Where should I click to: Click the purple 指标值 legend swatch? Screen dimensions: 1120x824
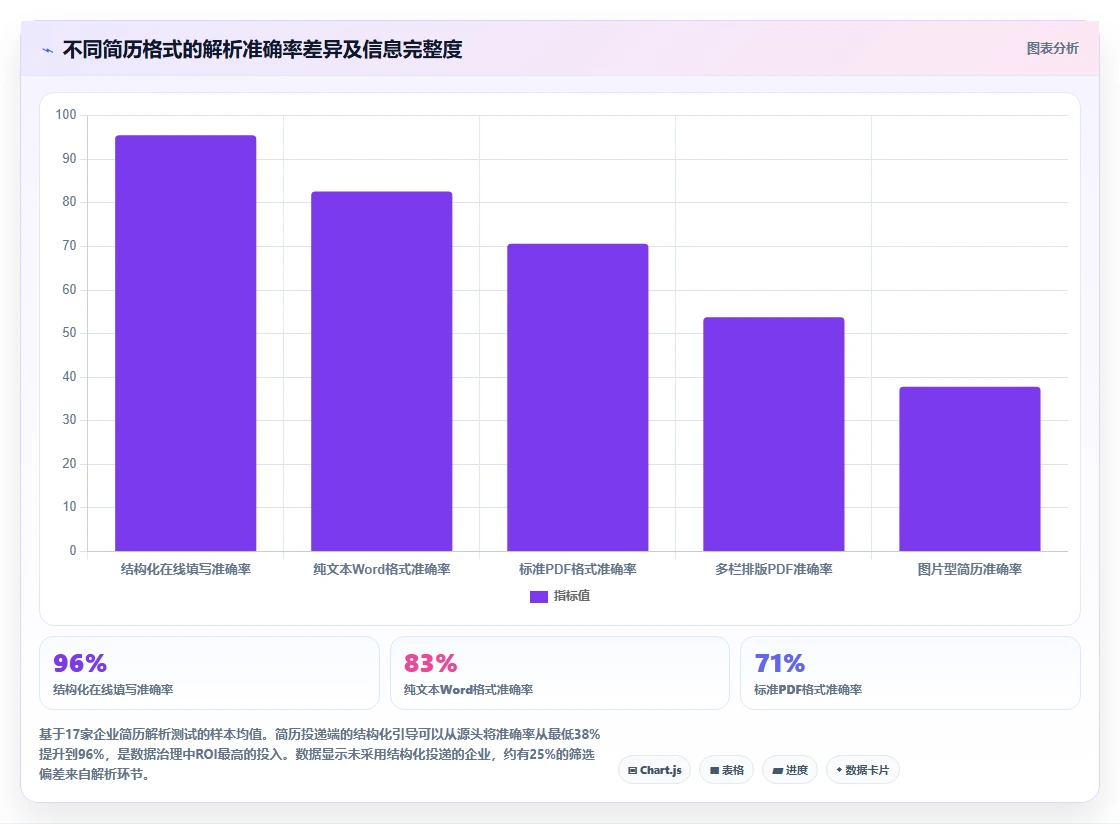539,597
